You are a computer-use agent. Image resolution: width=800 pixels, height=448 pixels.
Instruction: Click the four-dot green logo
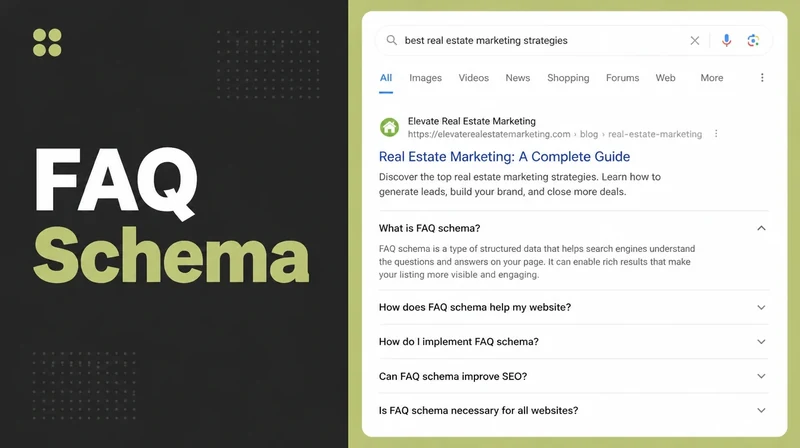(x=47, y=42)
